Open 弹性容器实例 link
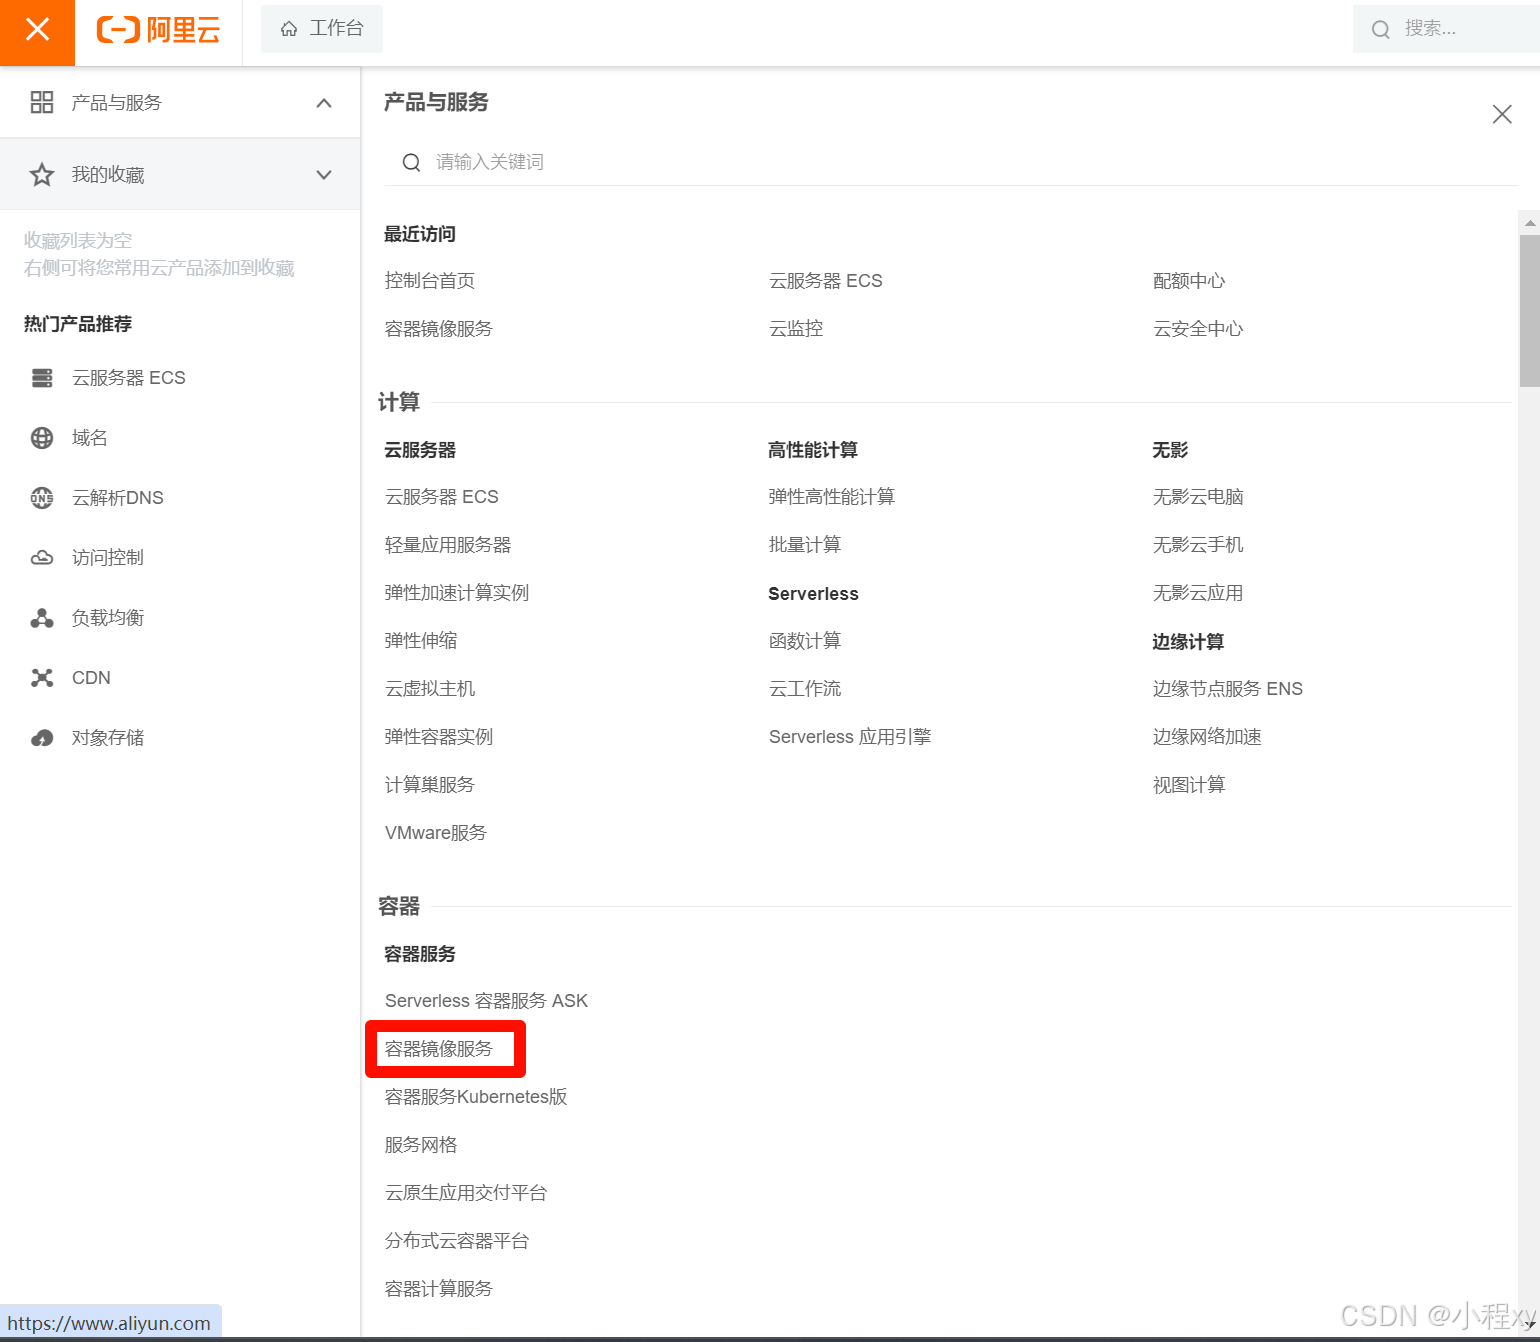The width and height of the screenshot is (1540, 1342). coord(439,737)
